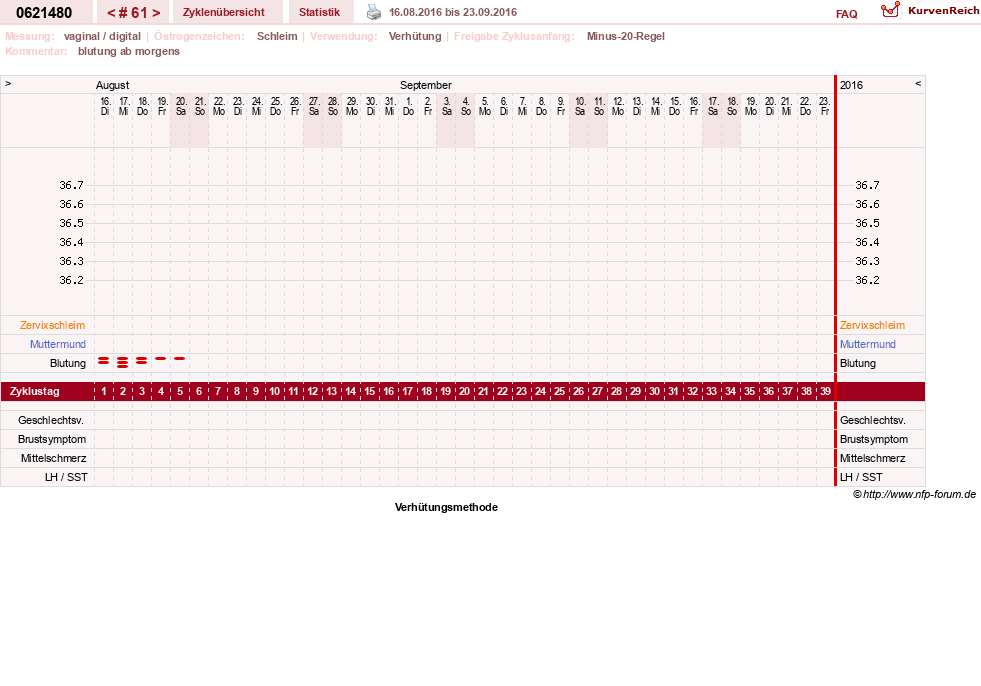
Task: Go to next cycle after #61
Action: pyautogui.click(x=156, y=13)
